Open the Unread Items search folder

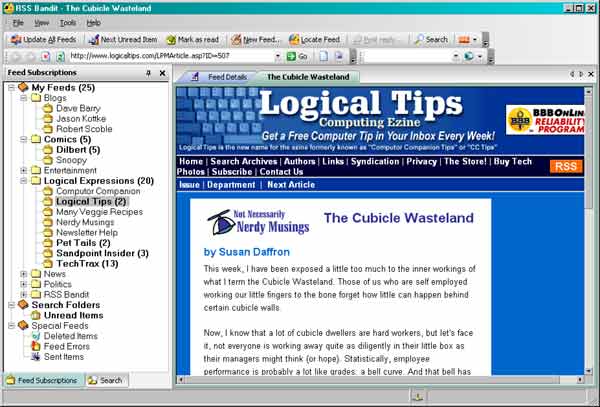(x=73, y=315)
